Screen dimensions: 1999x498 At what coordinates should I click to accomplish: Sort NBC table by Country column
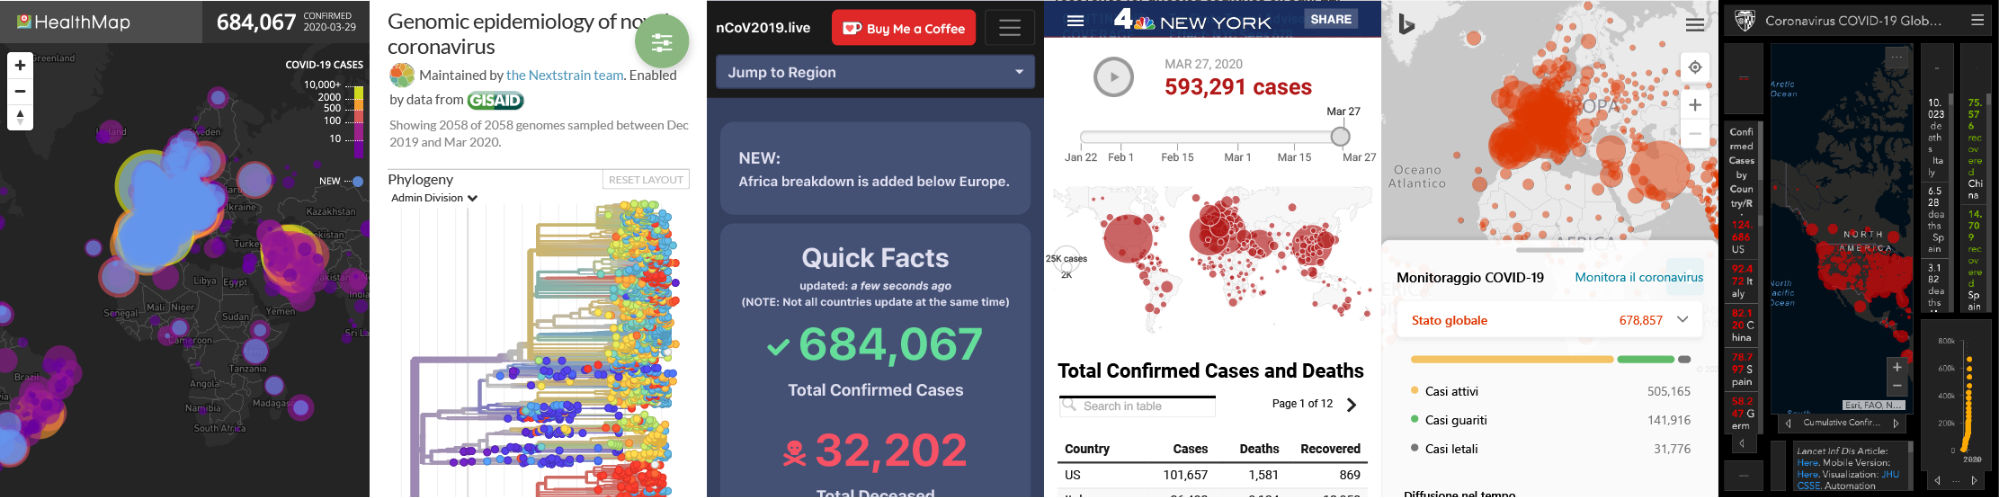click(x=1087, y=449)
